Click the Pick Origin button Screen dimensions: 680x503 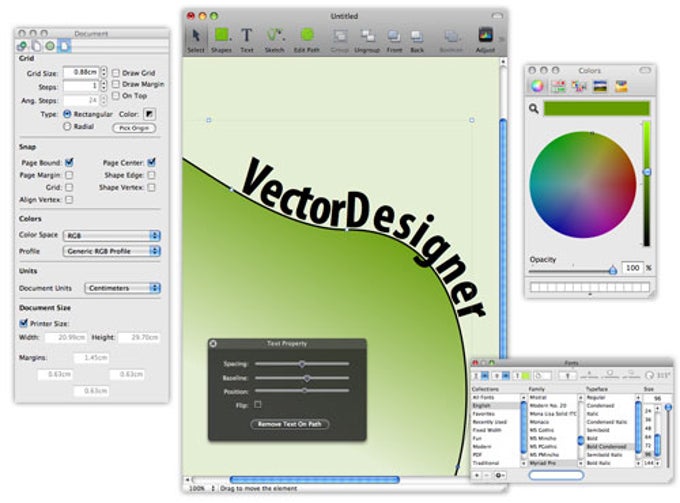(134, 128)
